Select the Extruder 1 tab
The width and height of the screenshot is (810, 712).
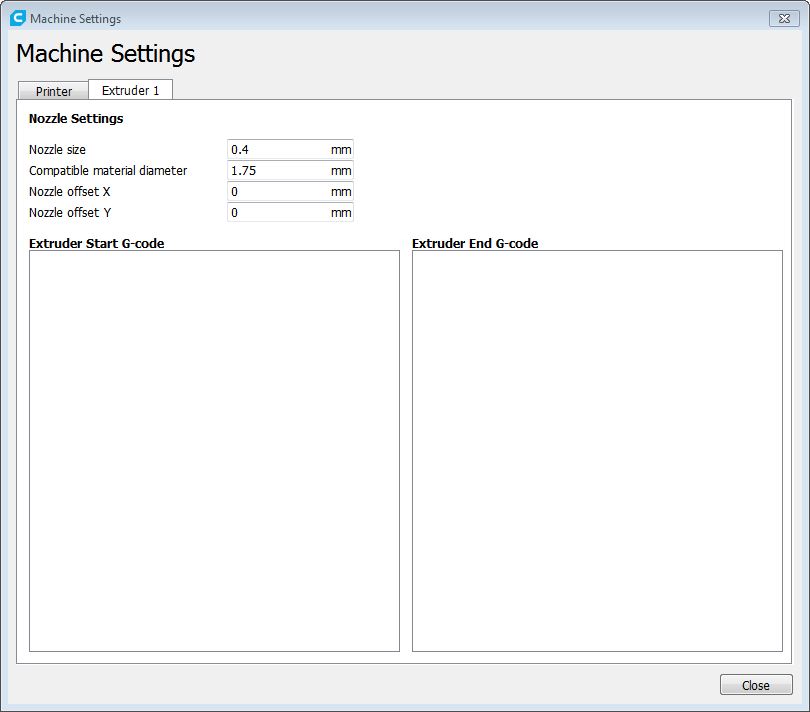coord(130,90)
